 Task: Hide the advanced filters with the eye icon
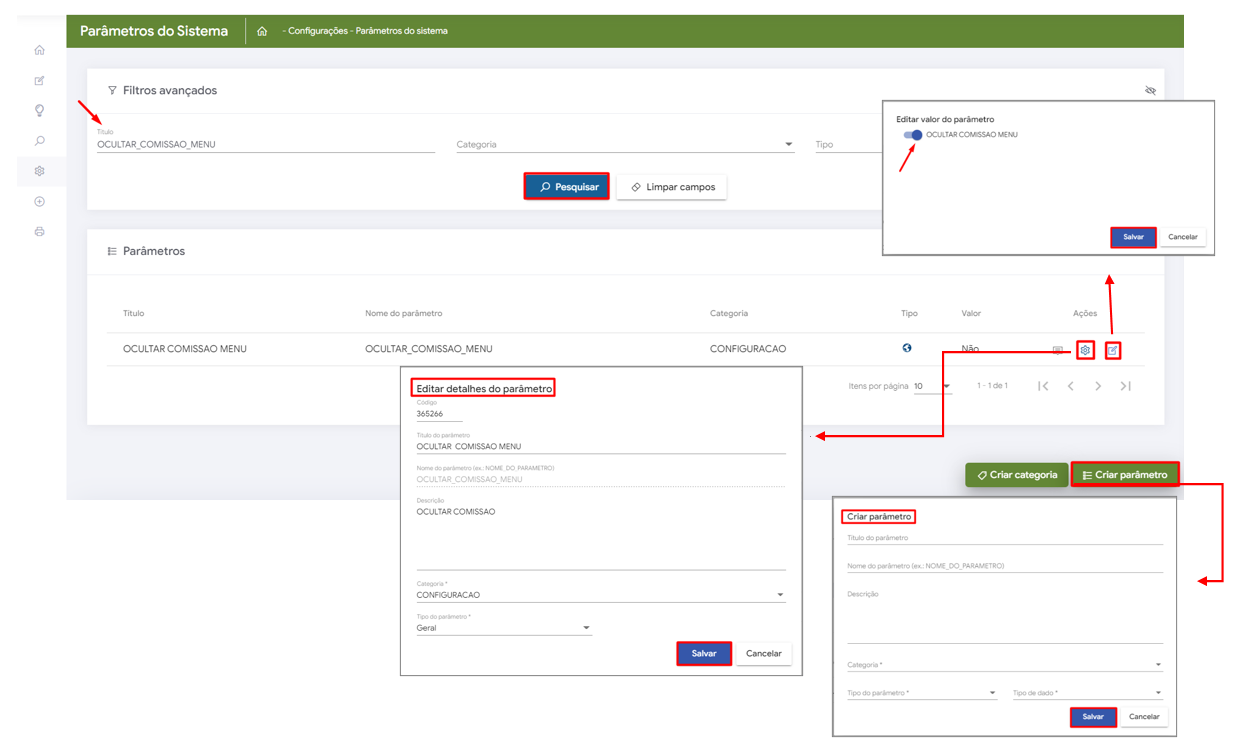pyautogui.click(x=1150, y=91)
